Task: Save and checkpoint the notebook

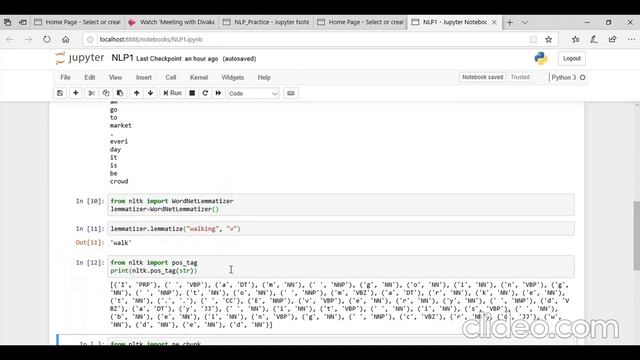Action: coord(60,93)
